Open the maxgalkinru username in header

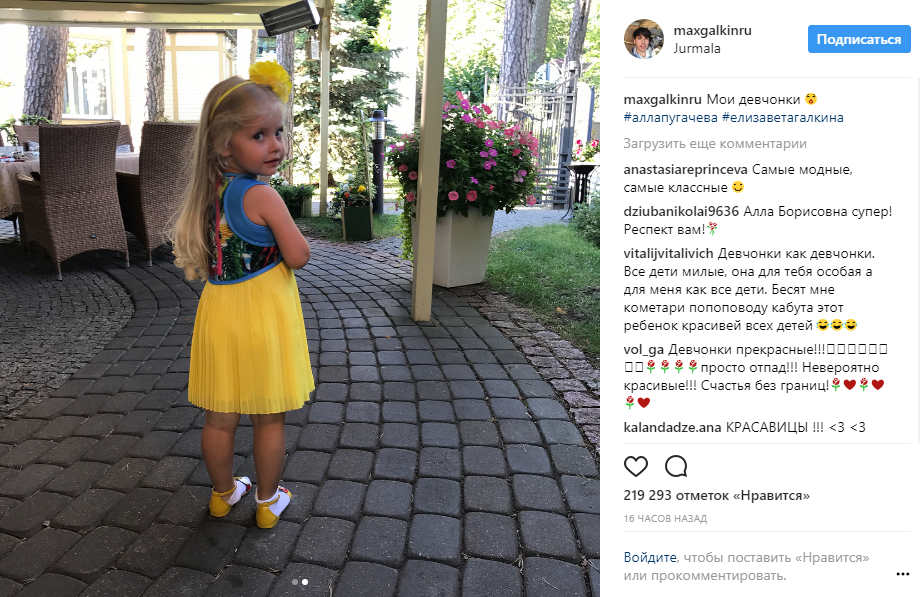tap(712, 31)
